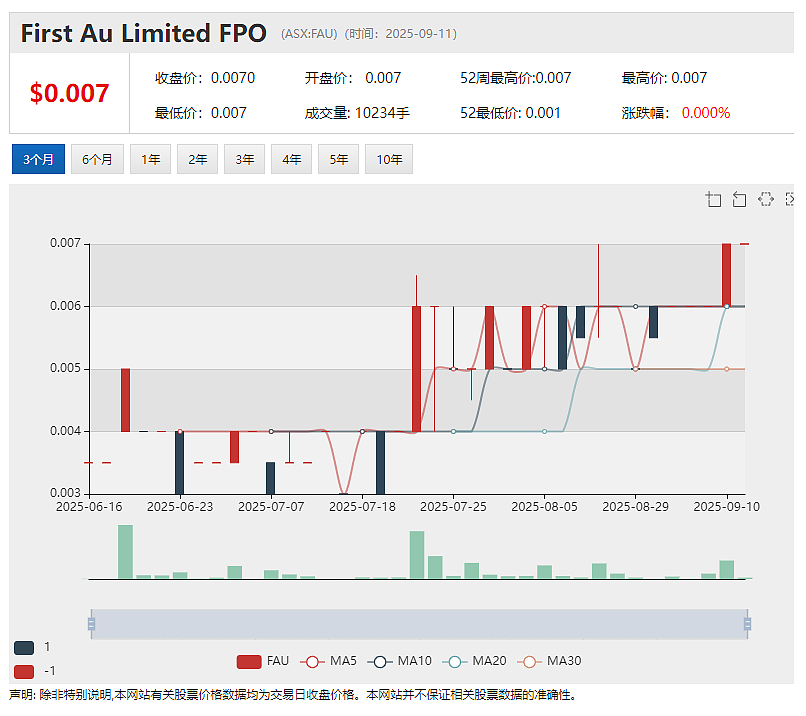Toggle the FAU series in legend
This screenshot has height=716, width=806.
[x=263, y=661]
